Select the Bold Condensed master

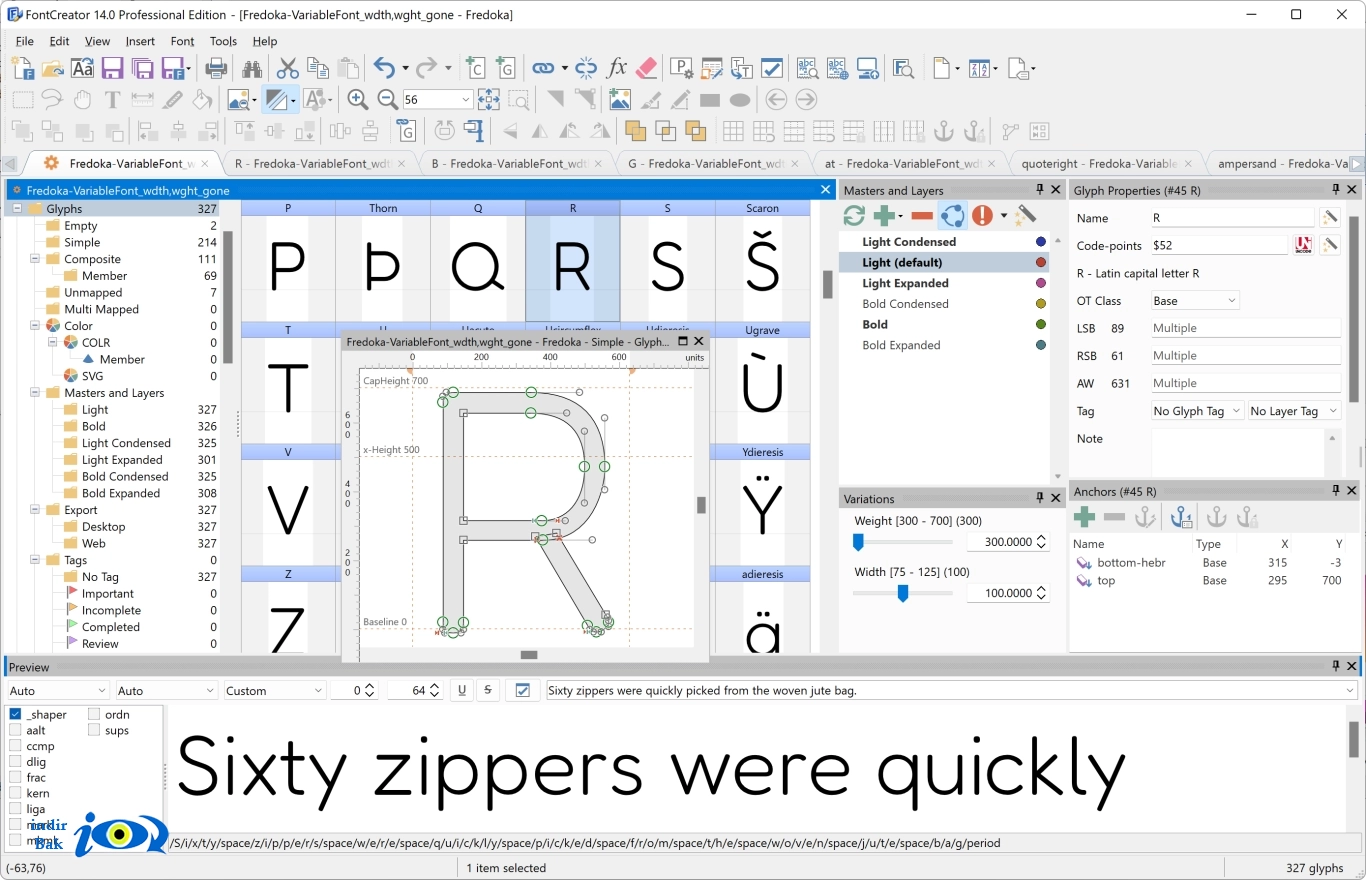[905, 304]
